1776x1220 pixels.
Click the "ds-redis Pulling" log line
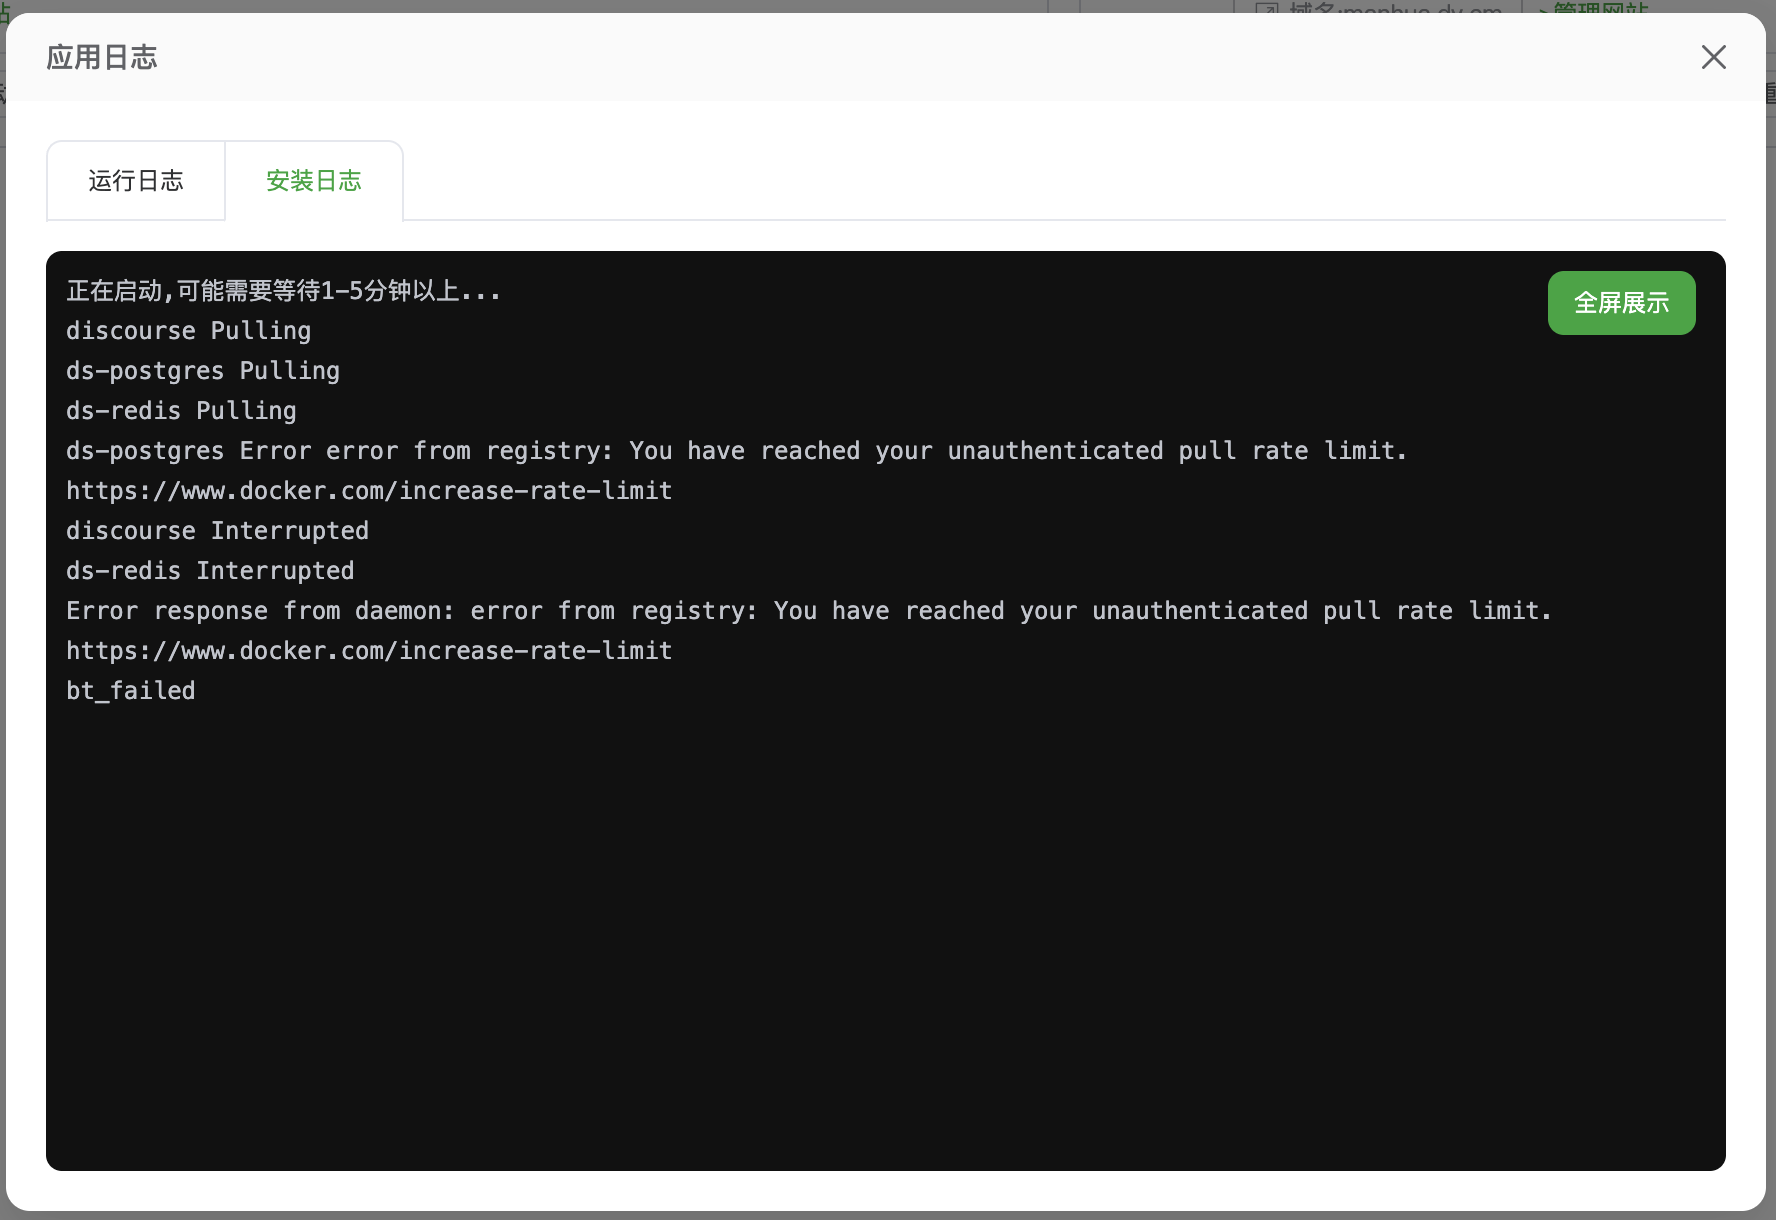pyautogui.click(x=181, y=411)
